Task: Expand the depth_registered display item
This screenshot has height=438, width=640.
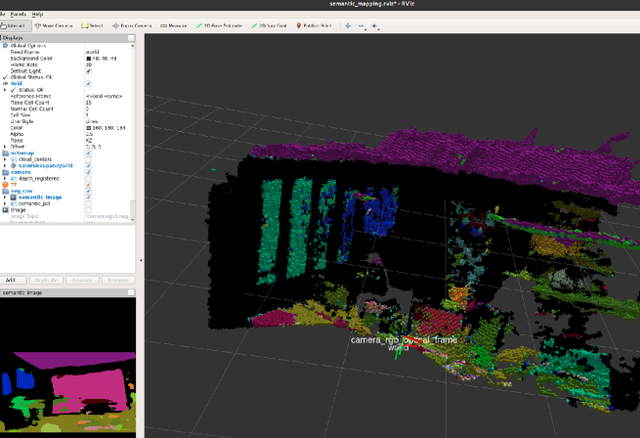Action: tap(7, 177)
